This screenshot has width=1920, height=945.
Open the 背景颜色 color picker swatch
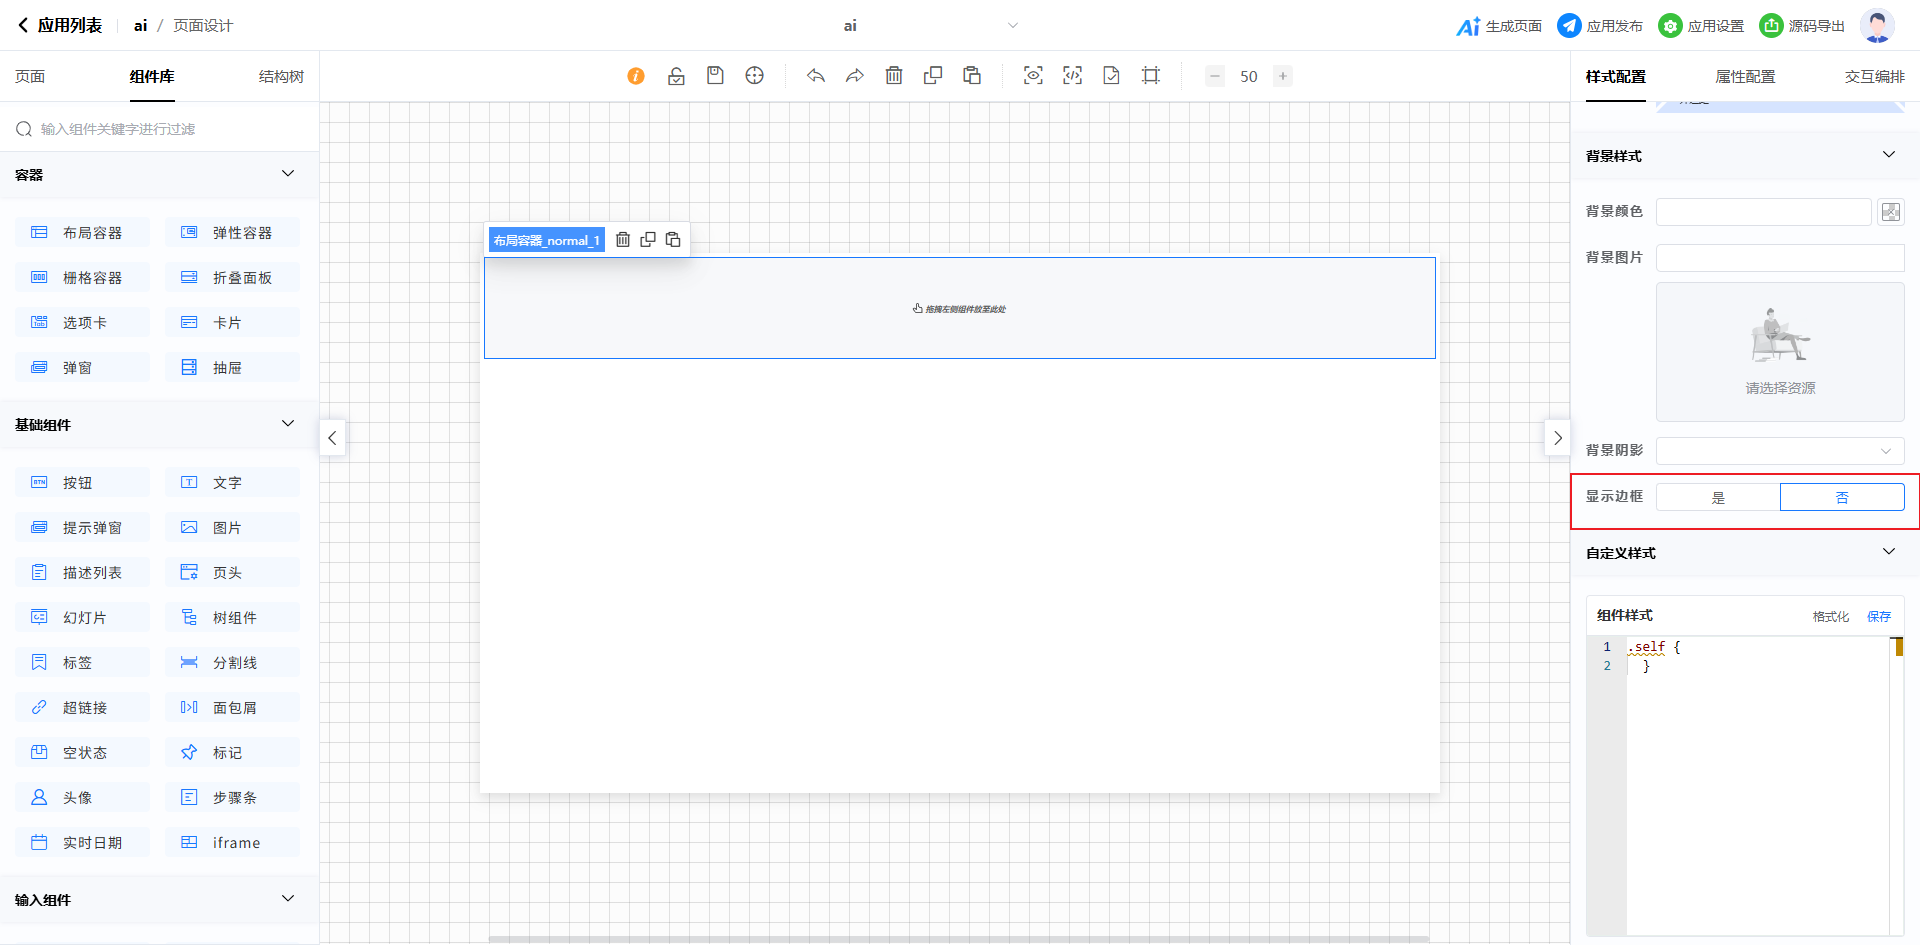click(x=1890, y=212)
